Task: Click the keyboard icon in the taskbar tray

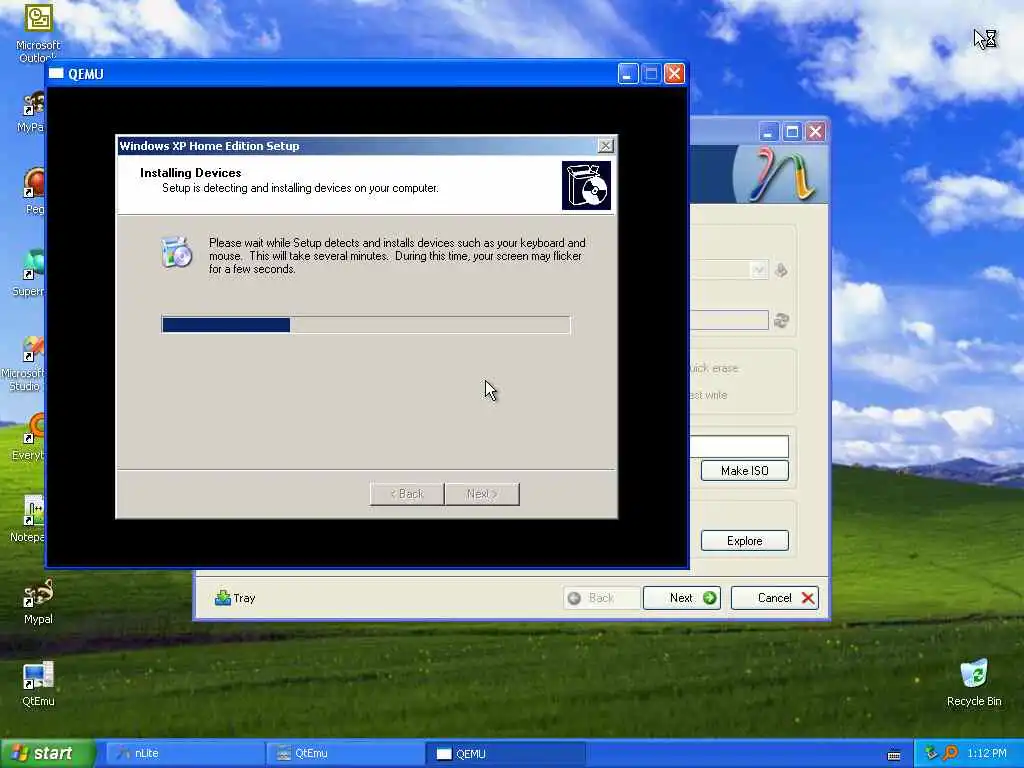Action: coord(894,754)
